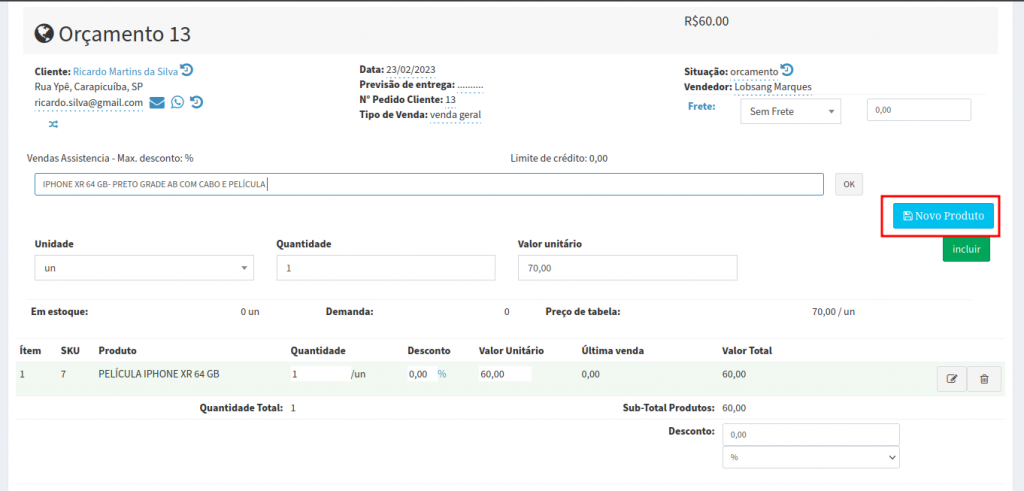The height and width of the screenshot is (491, 1024).
Task: Open discount type percent dropdown
Action: [810, 457]
